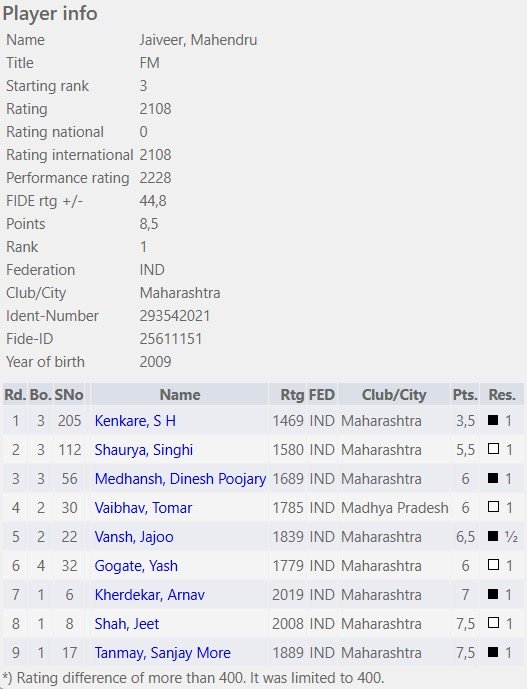Viewport: 527px width, 689px height.
Task: Open Vansh, Jajoo player link
Action: [x=134, y=537]
